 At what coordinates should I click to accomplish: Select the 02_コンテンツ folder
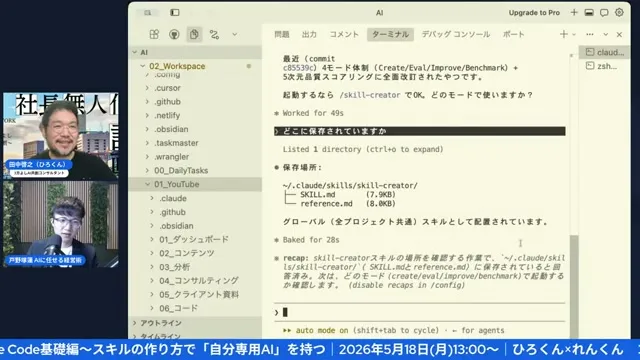point(195,253)
